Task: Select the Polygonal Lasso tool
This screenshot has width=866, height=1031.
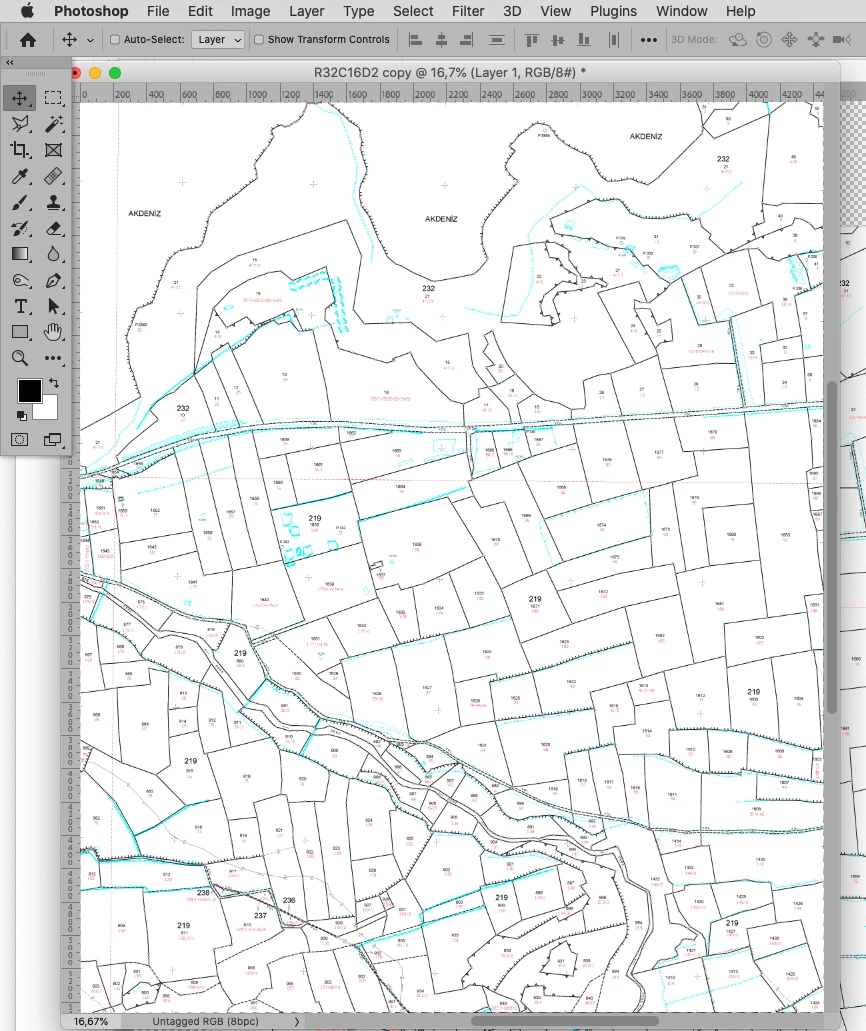Action: (x=20, y=124)
